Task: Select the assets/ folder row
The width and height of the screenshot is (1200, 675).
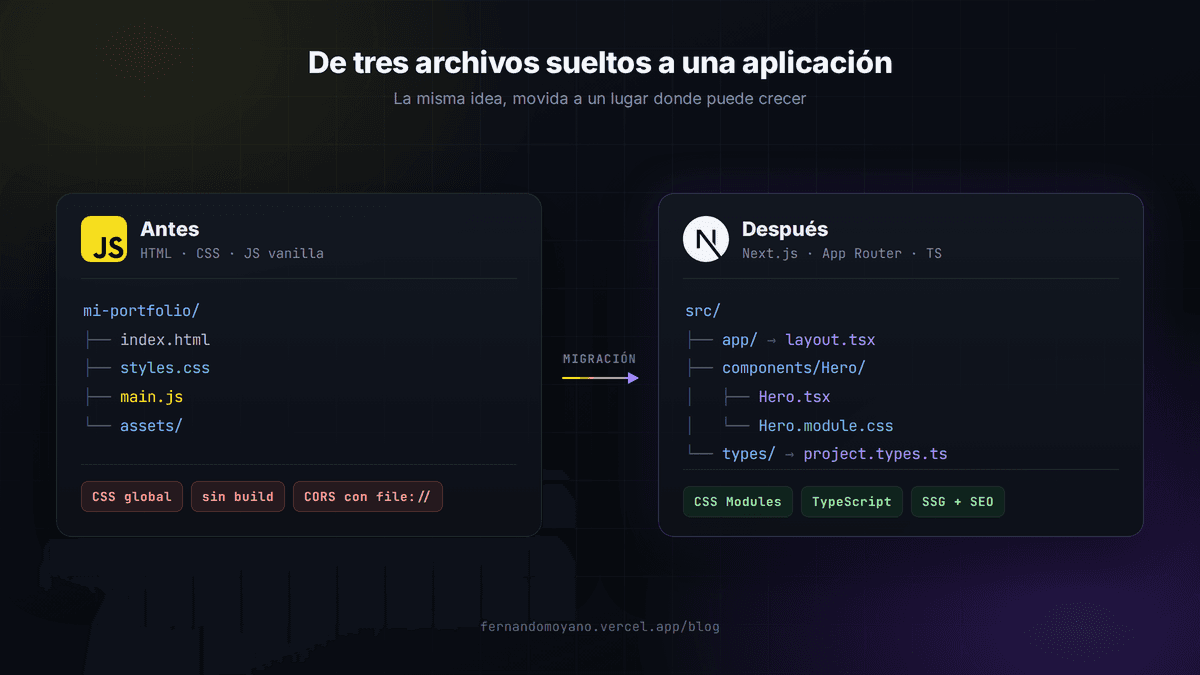Action: pos(151,425)
